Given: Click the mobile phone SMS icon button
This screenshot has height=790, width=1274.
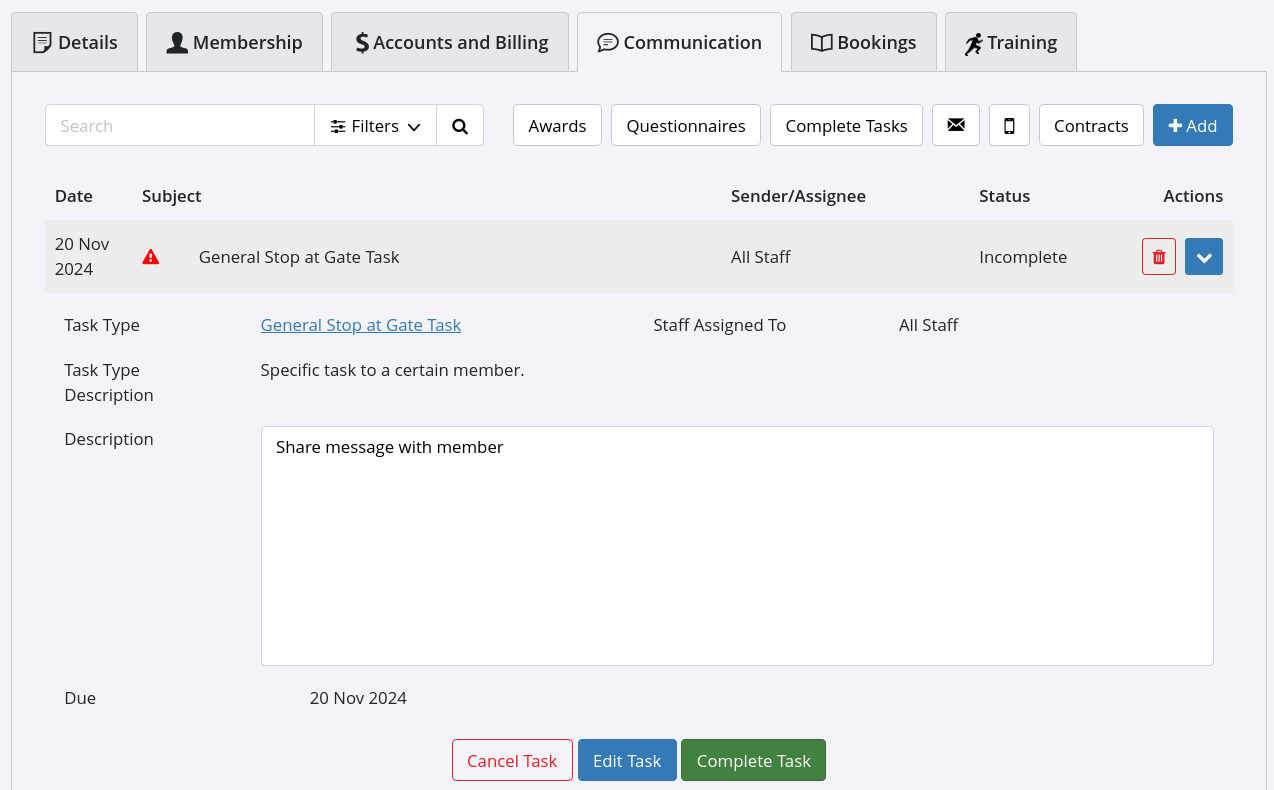Looking at the screenshot, I should (x=1009, y=125).
